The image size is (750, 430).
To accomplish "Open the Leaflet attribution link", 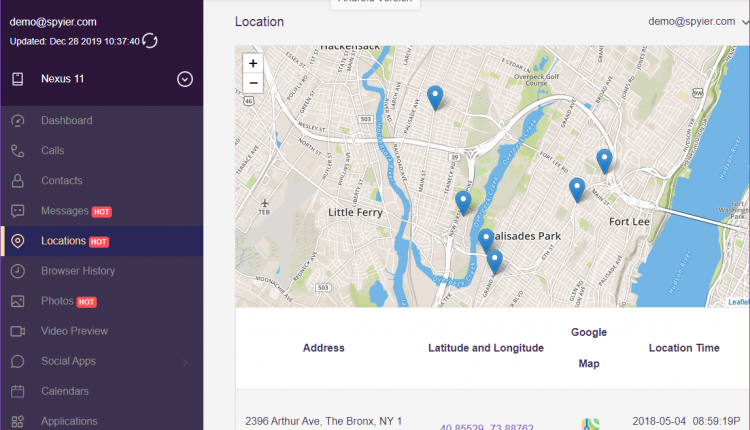I will [738, 302].
